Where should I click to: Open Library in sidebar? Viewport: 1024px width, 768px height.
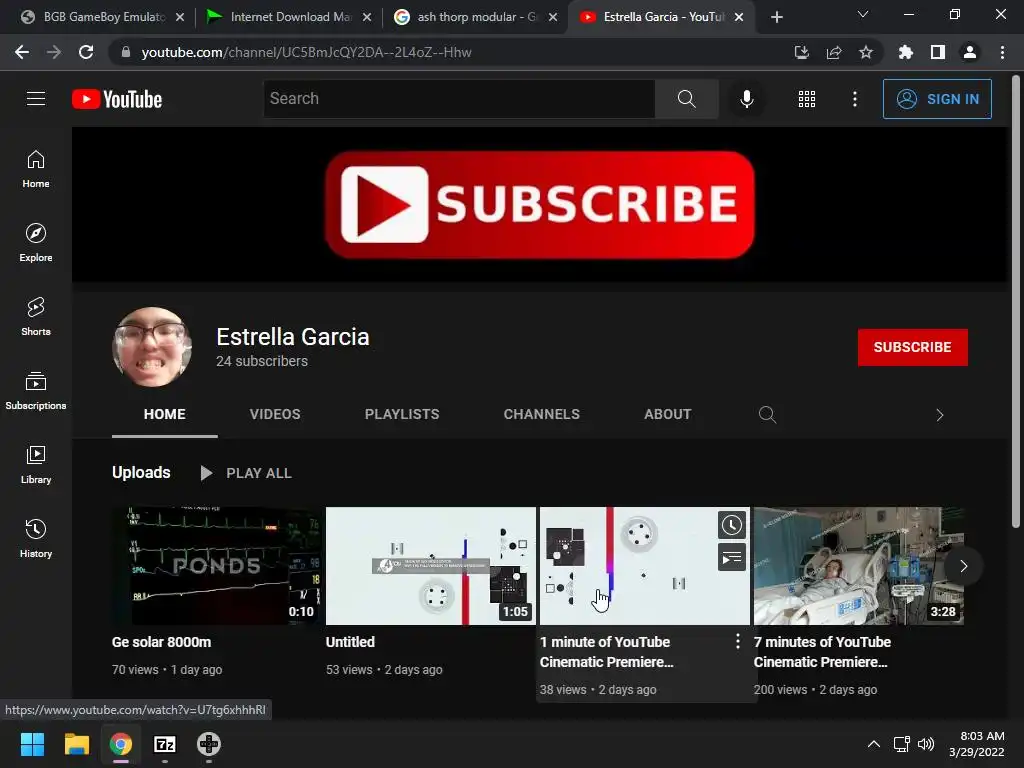pyautogui.click(x=36, y=464)
